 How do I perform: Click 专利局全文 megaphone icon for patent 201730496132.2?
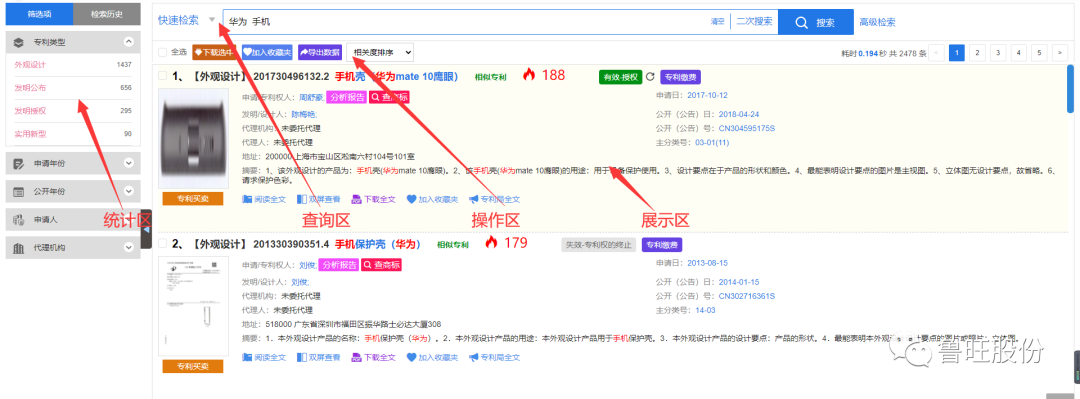point(474,199)
